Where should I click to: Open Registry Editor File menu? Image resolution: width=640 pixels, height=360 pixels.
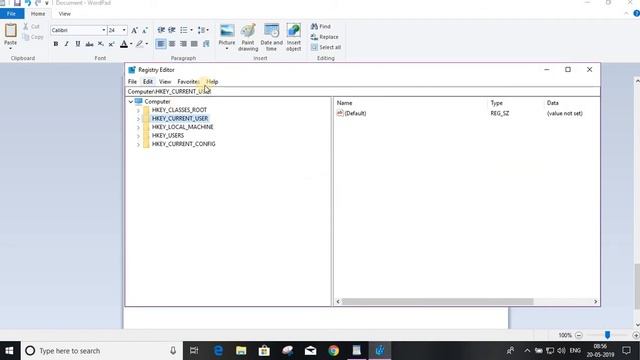pos(132,82)
